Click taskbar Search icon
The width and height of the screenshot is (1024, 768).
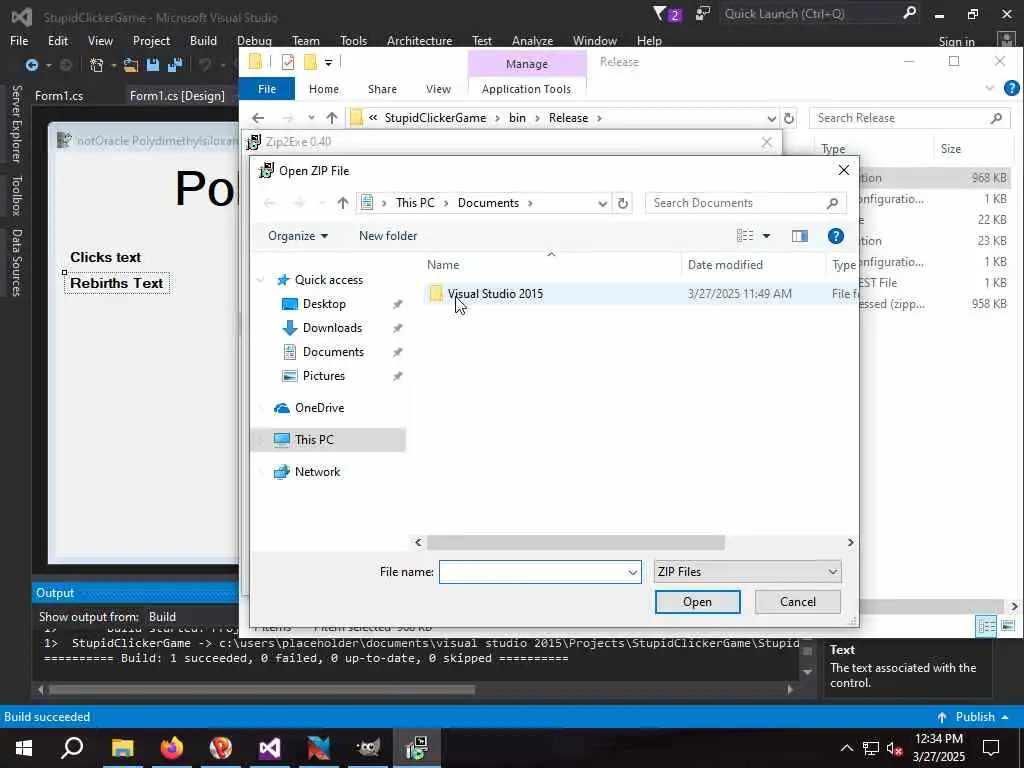(x=72, y=748)
